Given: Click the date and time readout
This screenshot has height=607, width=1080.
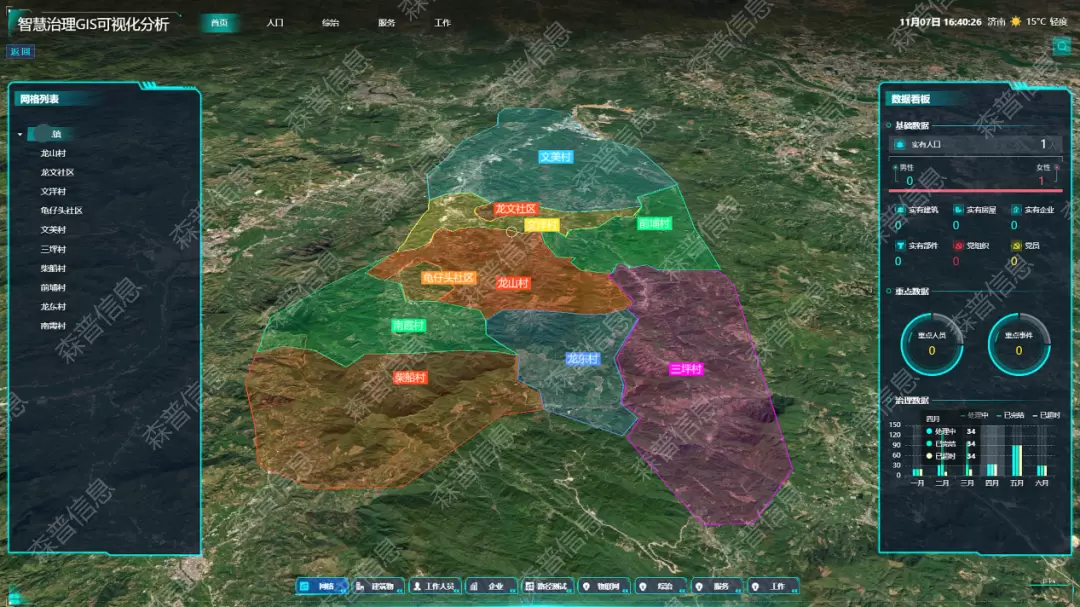Looking at the screenshot, I should pyautogui.click(x=940, y=22).
